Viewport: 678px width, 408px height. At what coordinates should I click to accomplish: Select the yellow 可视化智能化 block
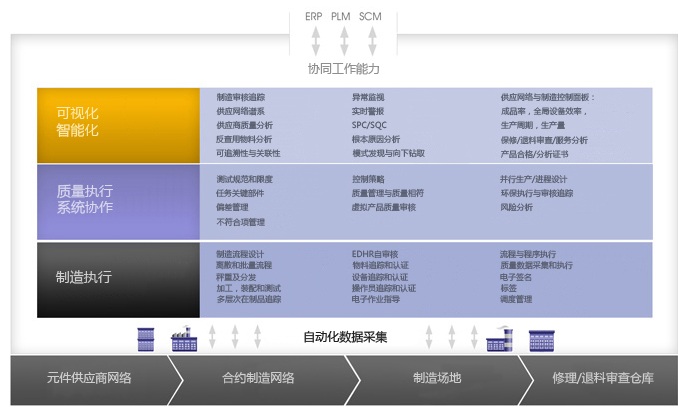coord(118,125)
